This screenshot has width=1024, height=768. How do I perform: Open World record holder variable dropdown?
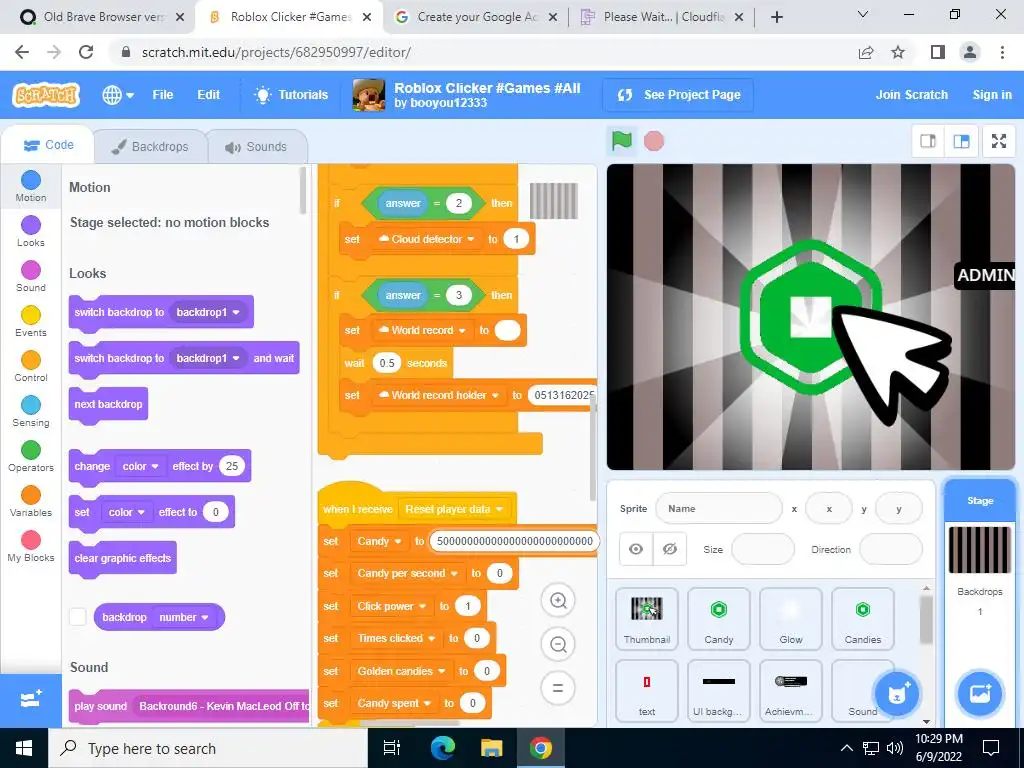click(439, 395)
